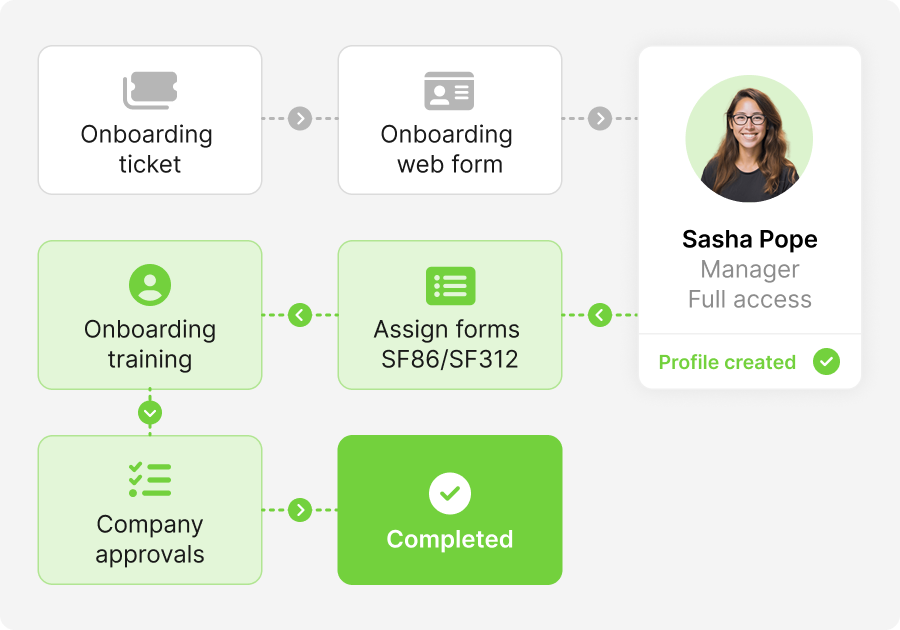Open Sasha Pope's profile photo
Image resolution: width=900 pixels, height=630 pixels.
click(x=749, y=139)
